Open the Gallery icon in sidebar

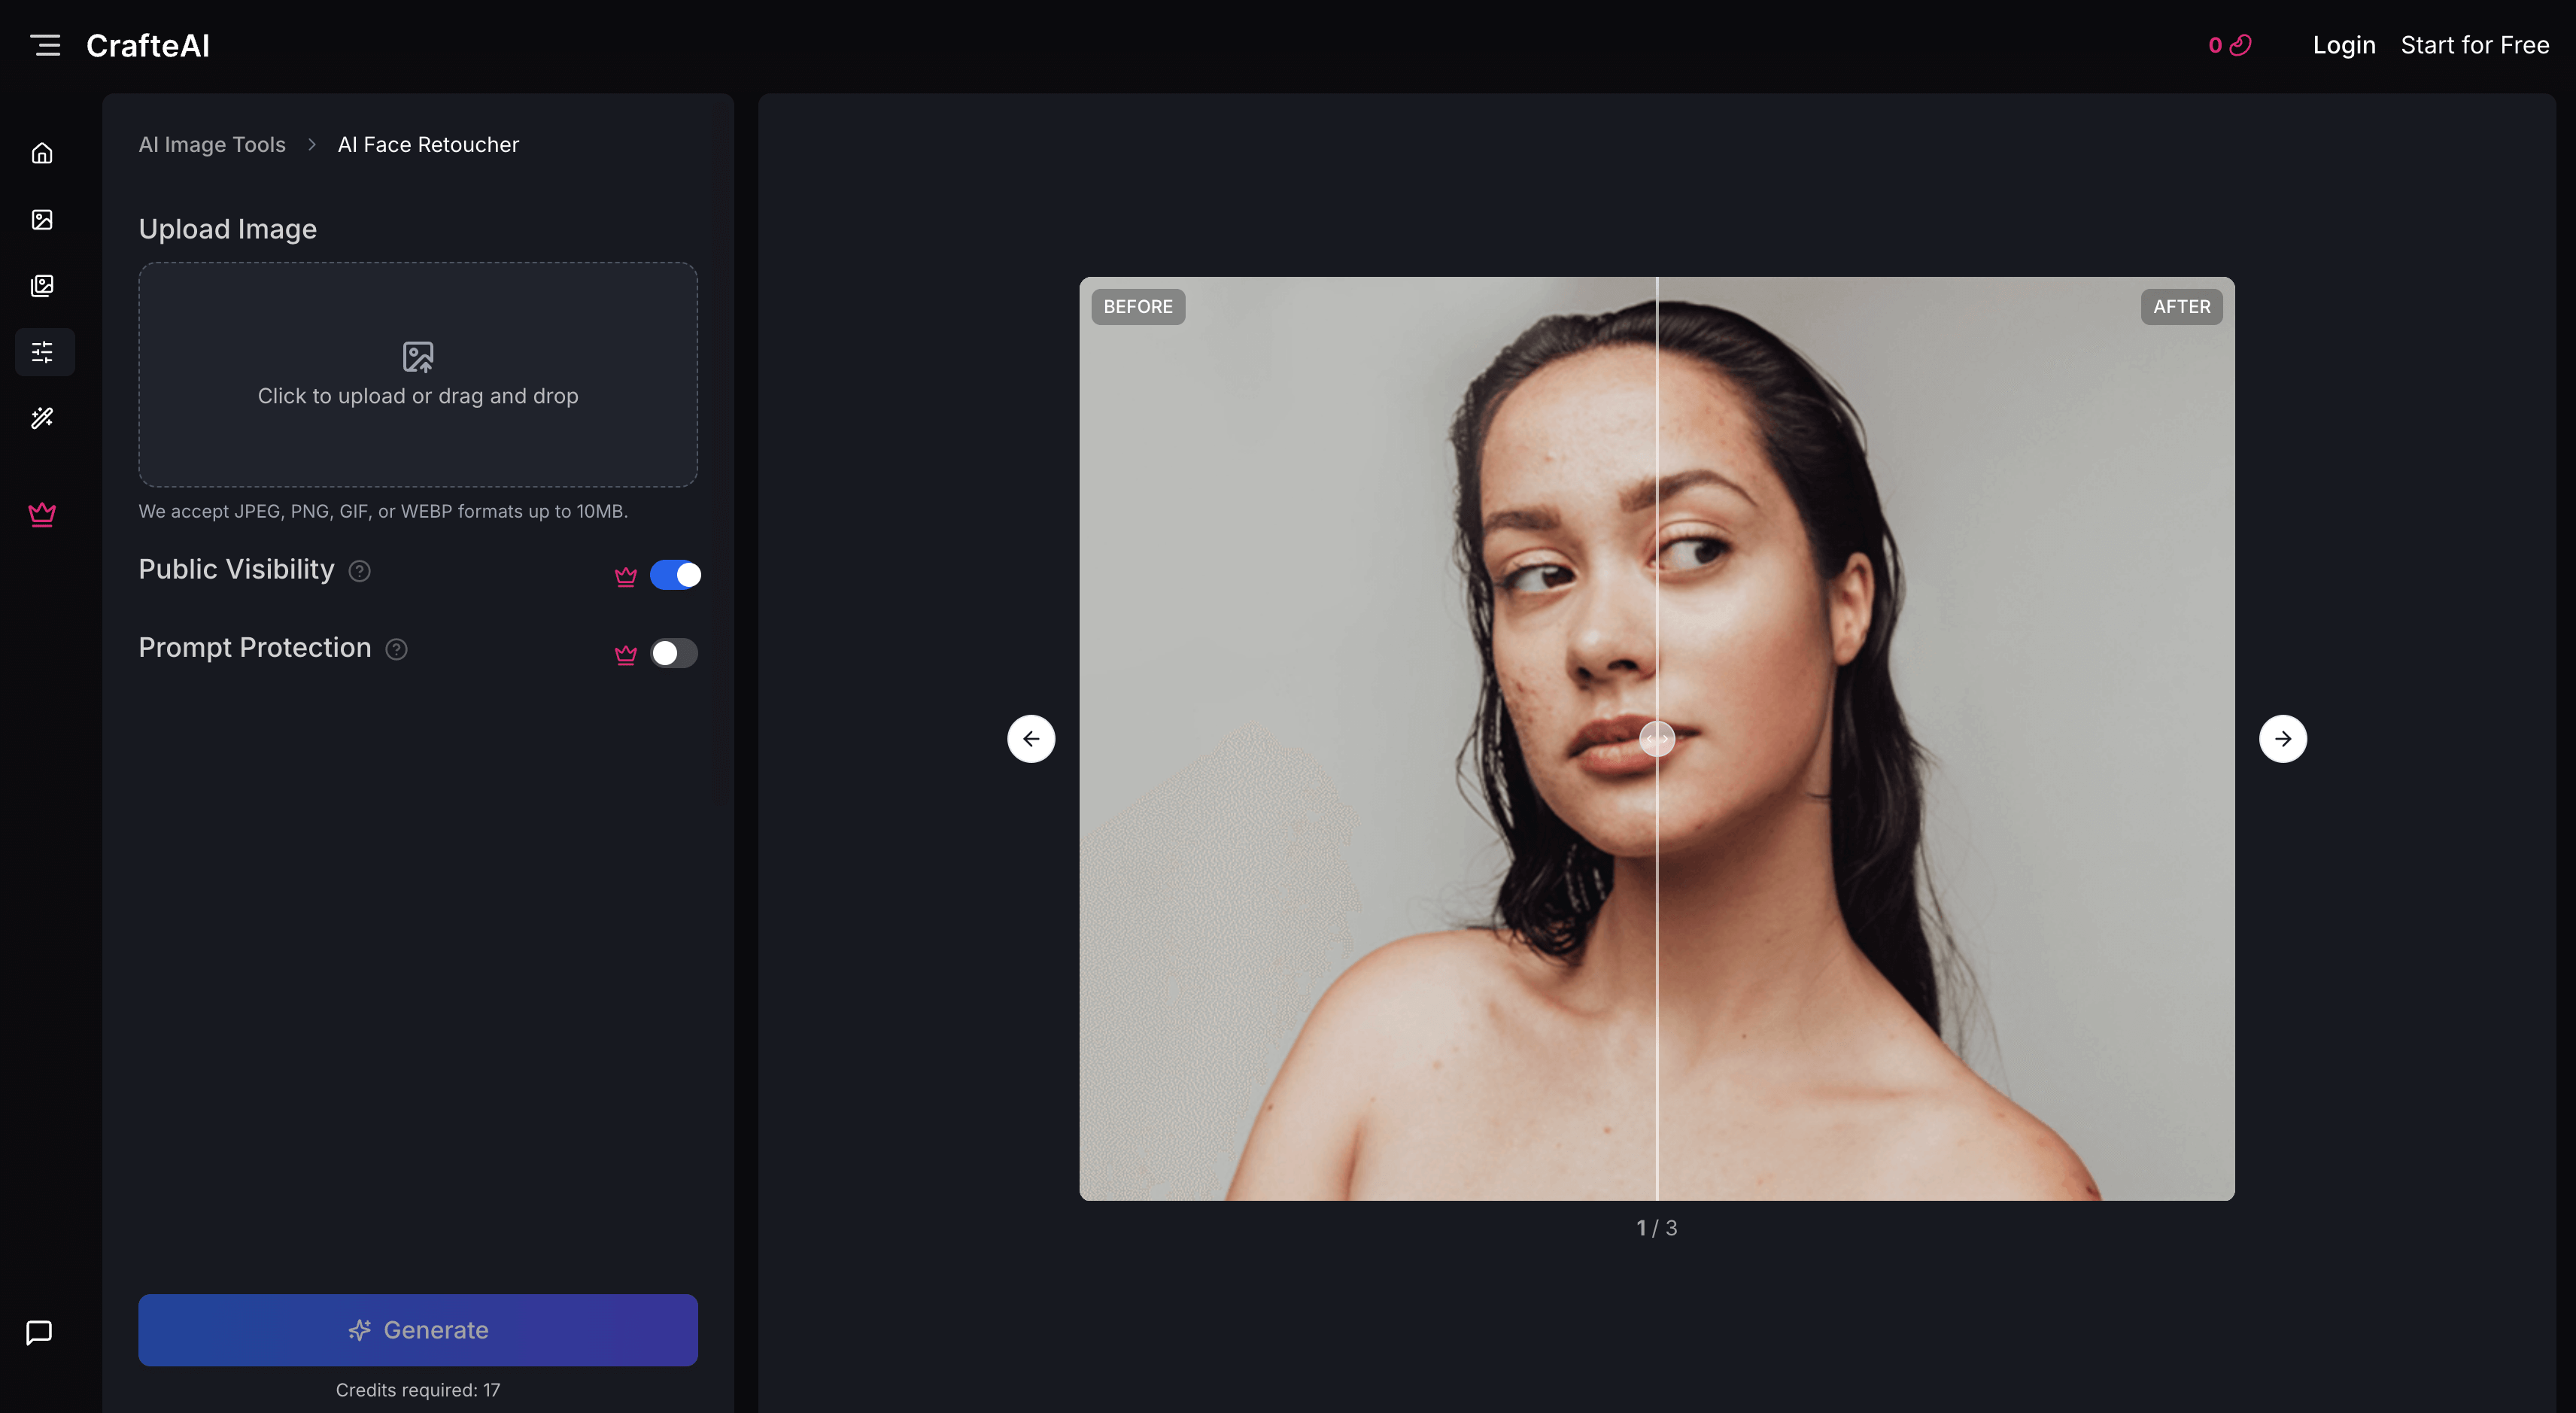coord(43,286)
